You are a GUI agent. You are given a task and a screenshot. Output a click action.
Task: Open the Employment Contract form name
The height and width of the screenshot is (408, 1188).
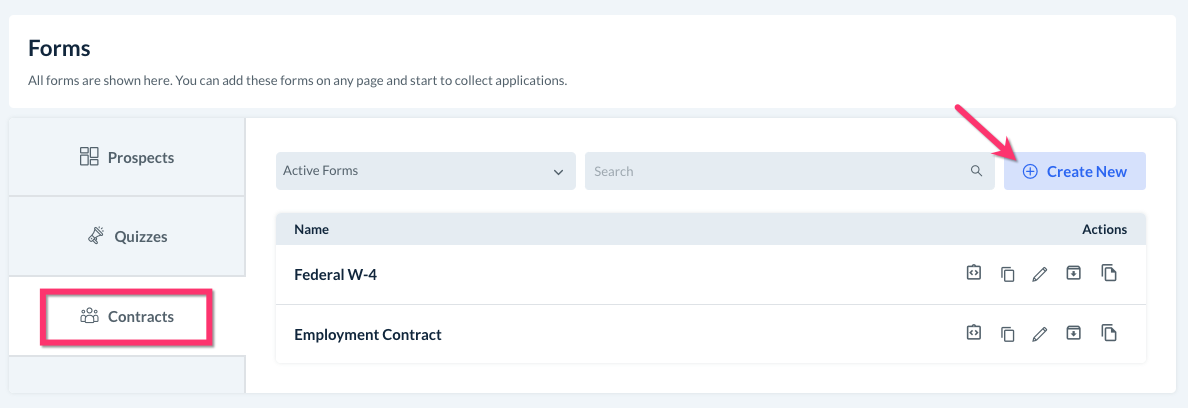[367, 334]
